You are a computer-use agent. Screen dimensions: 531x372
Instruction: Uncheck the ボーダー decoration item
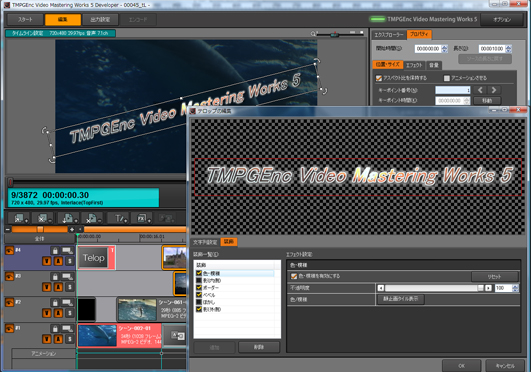(x=199, y=287)
